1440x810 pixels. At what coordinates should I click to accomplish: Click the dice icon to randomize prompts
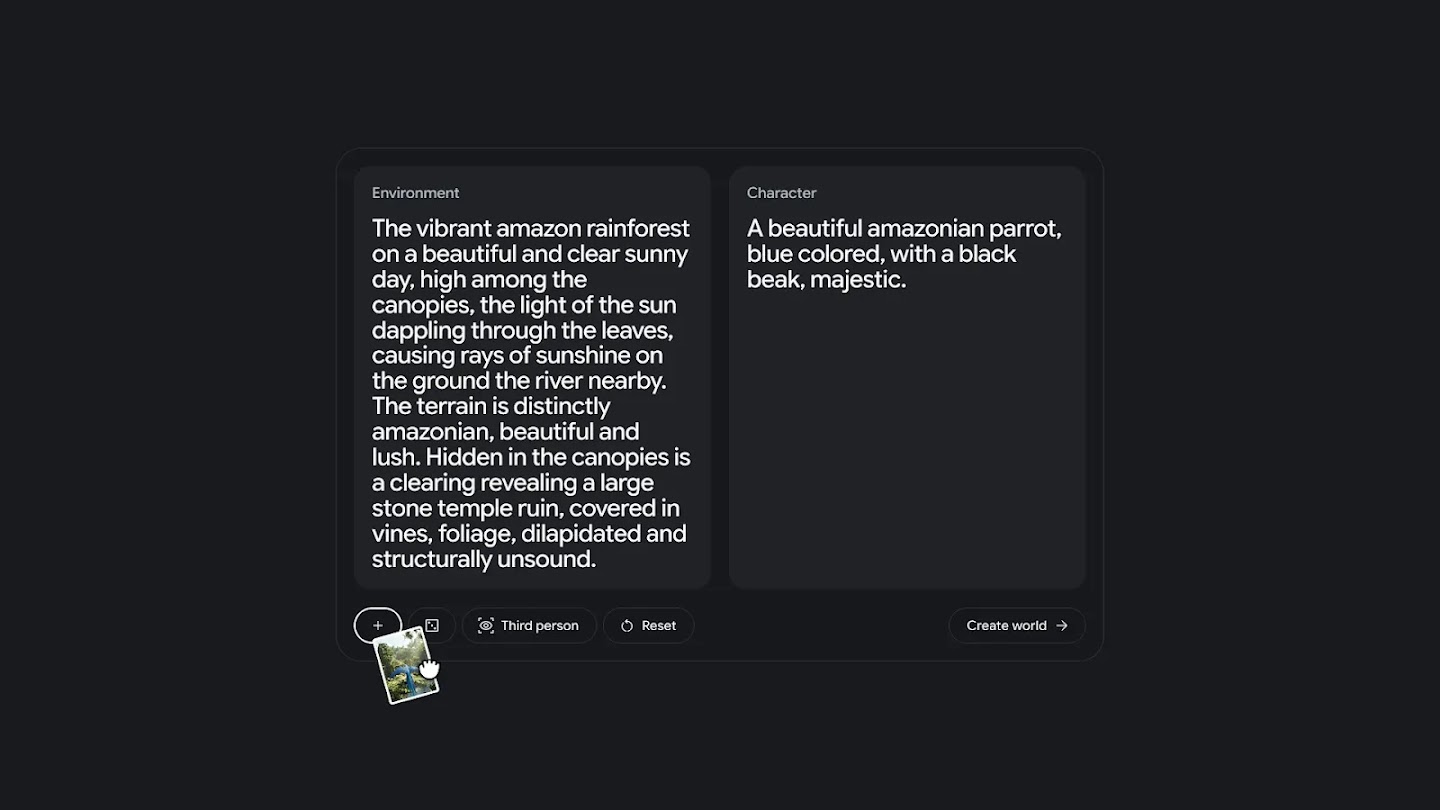[x=432, y=626]
